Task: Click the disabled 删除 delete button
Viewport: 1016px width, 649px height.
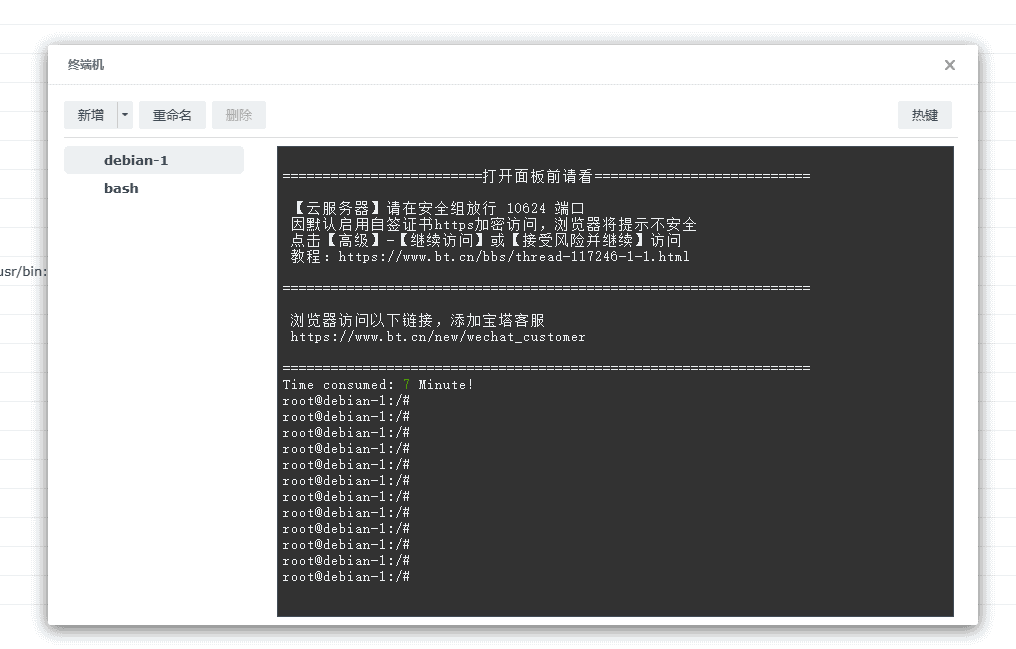Action: click(x=238, y=114)
